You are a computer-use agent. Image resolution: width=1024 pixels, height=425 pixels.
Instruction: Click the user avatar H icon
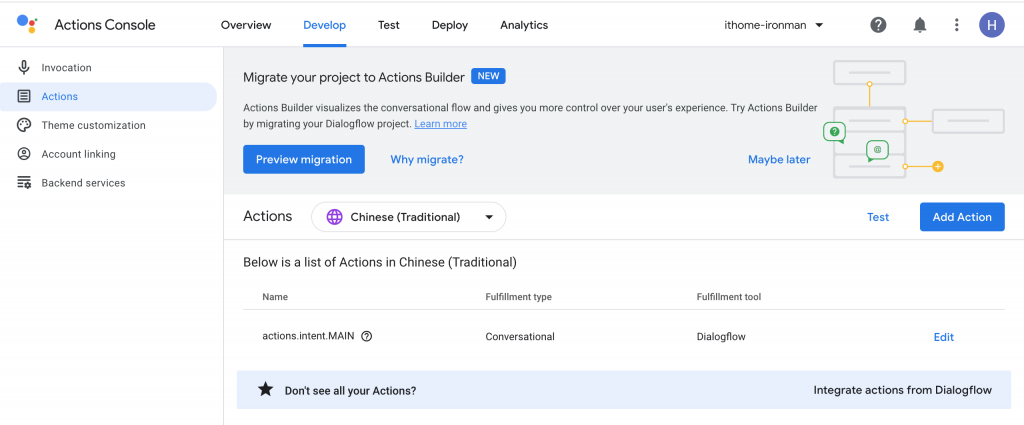tap(991, 25)
